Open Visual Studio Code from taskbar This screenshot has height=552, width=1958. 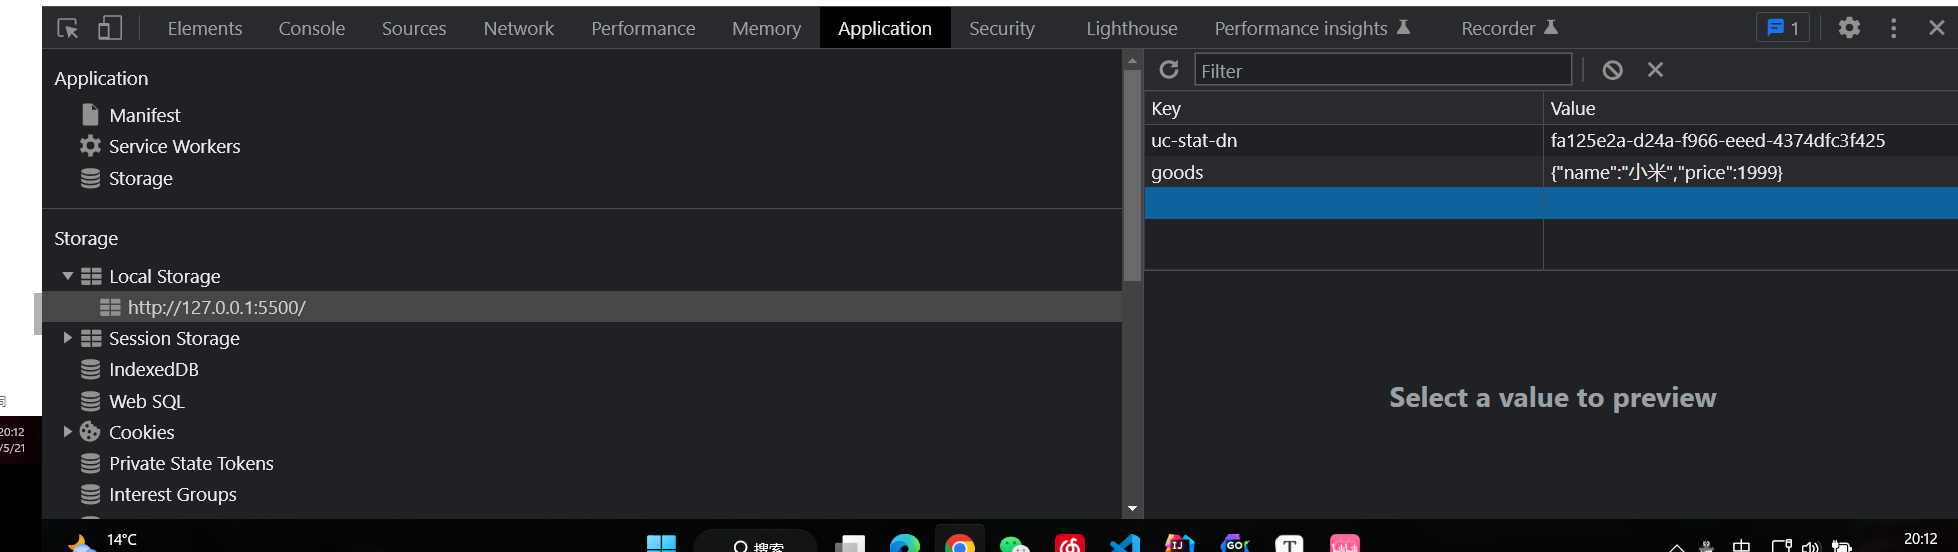pyautogui.click(x=1125, y=544)
